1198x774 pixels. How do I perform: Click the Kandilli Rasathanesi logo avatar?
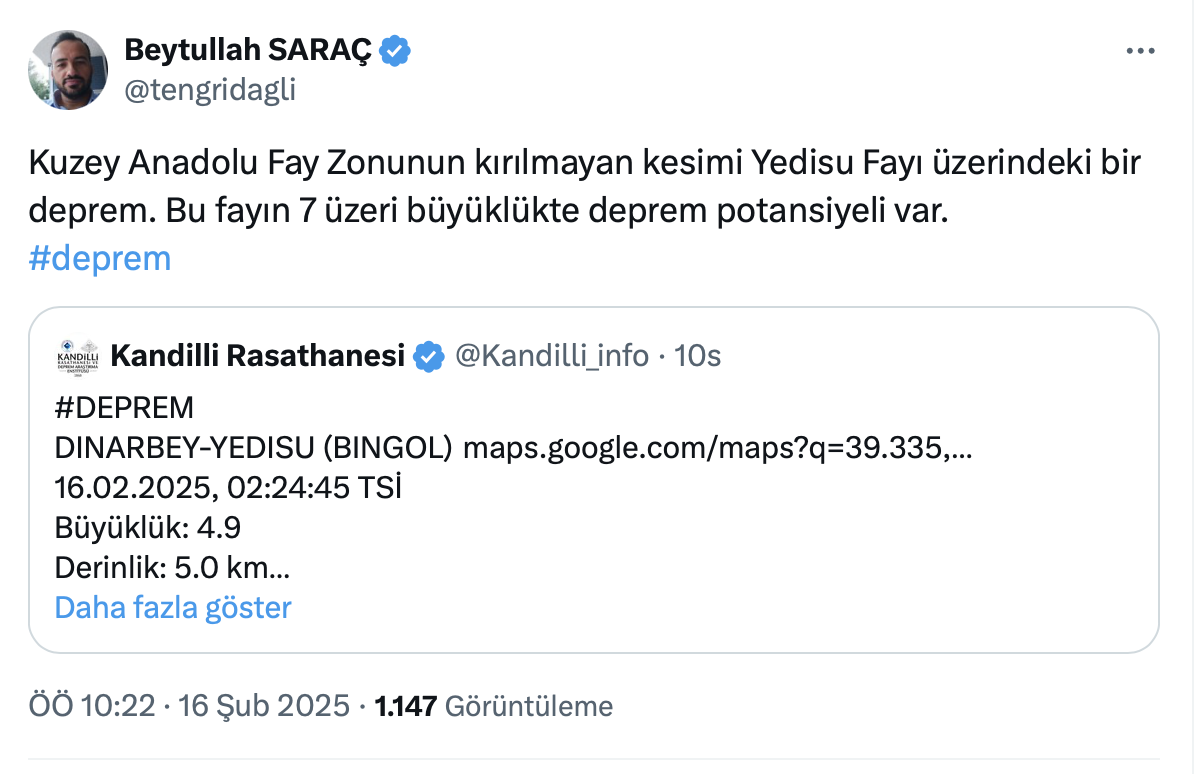point(76,355)
